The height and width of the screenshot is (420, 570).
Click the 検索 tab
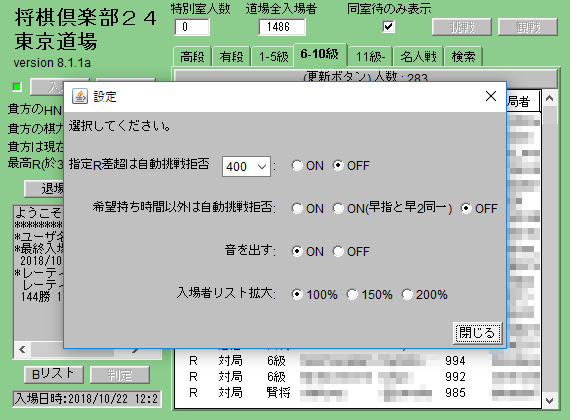[x=463, y=56]
